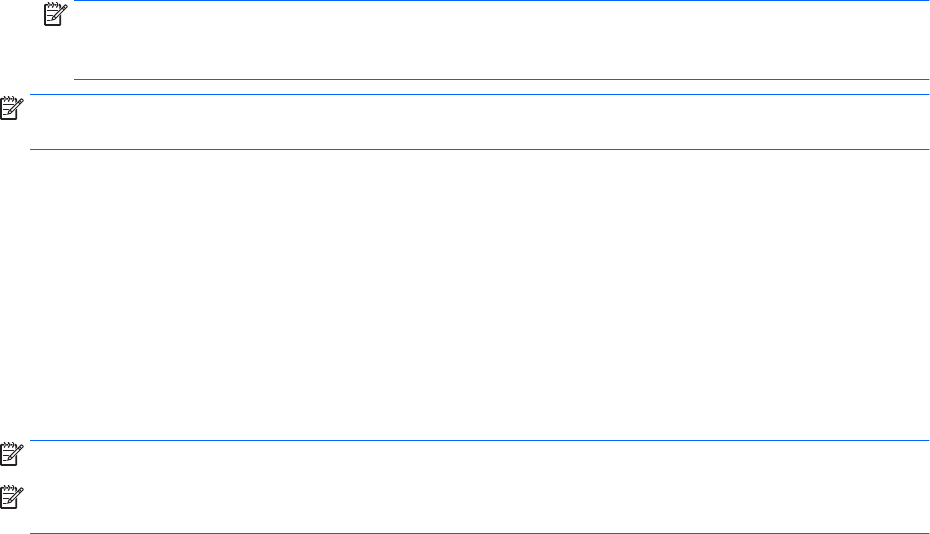Image resolution: width=930 pixels, height=534 pixels.
Task: Click the left end of the second note's bottom line
Action: point(33,150)
